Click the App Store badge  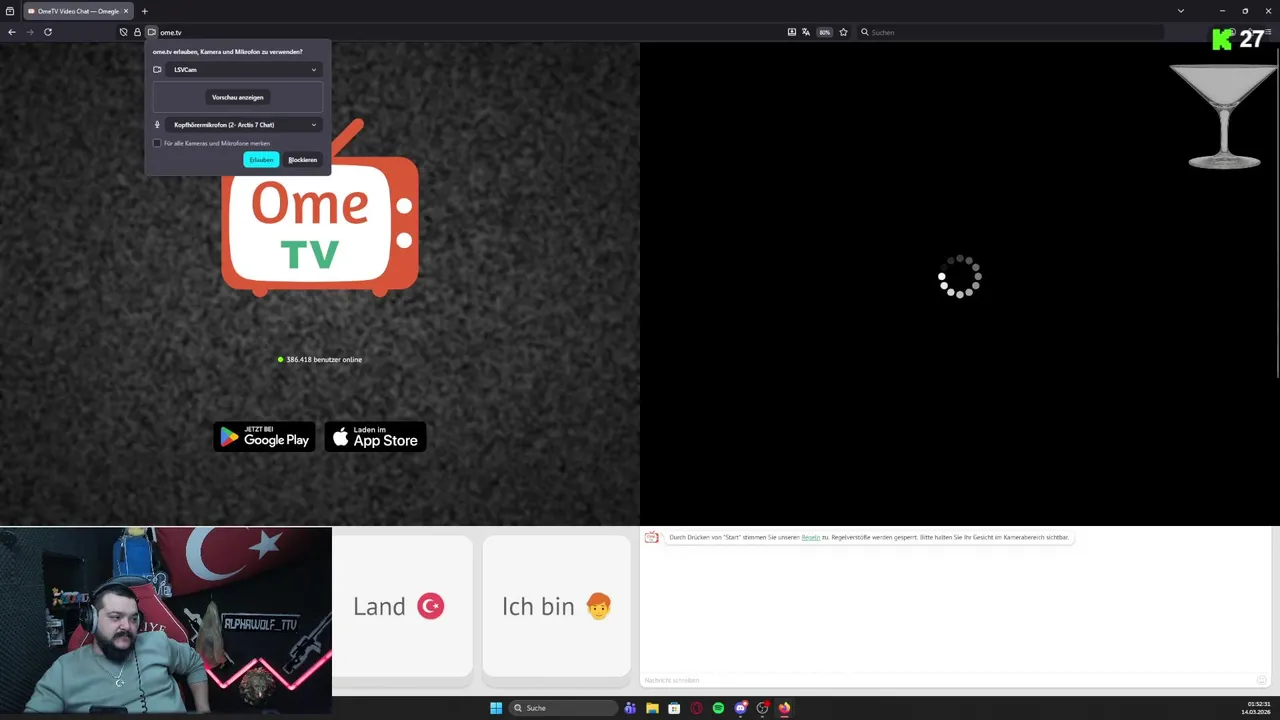pos(376,437)
